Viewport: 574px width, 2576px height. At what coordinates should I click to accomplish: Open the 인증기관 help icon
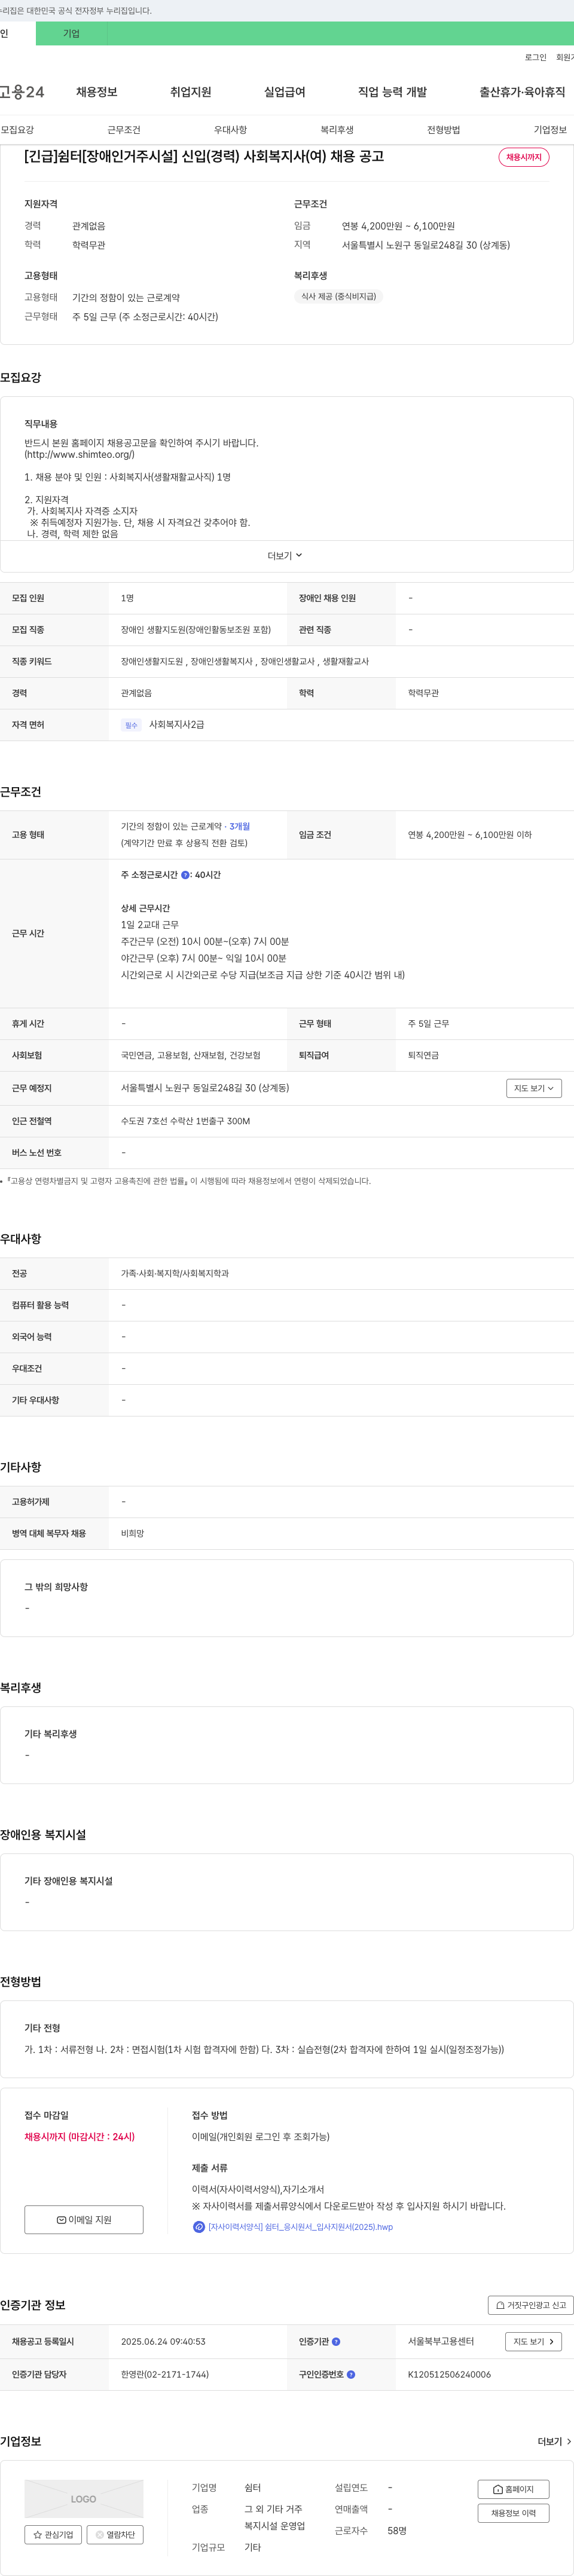336,2342
